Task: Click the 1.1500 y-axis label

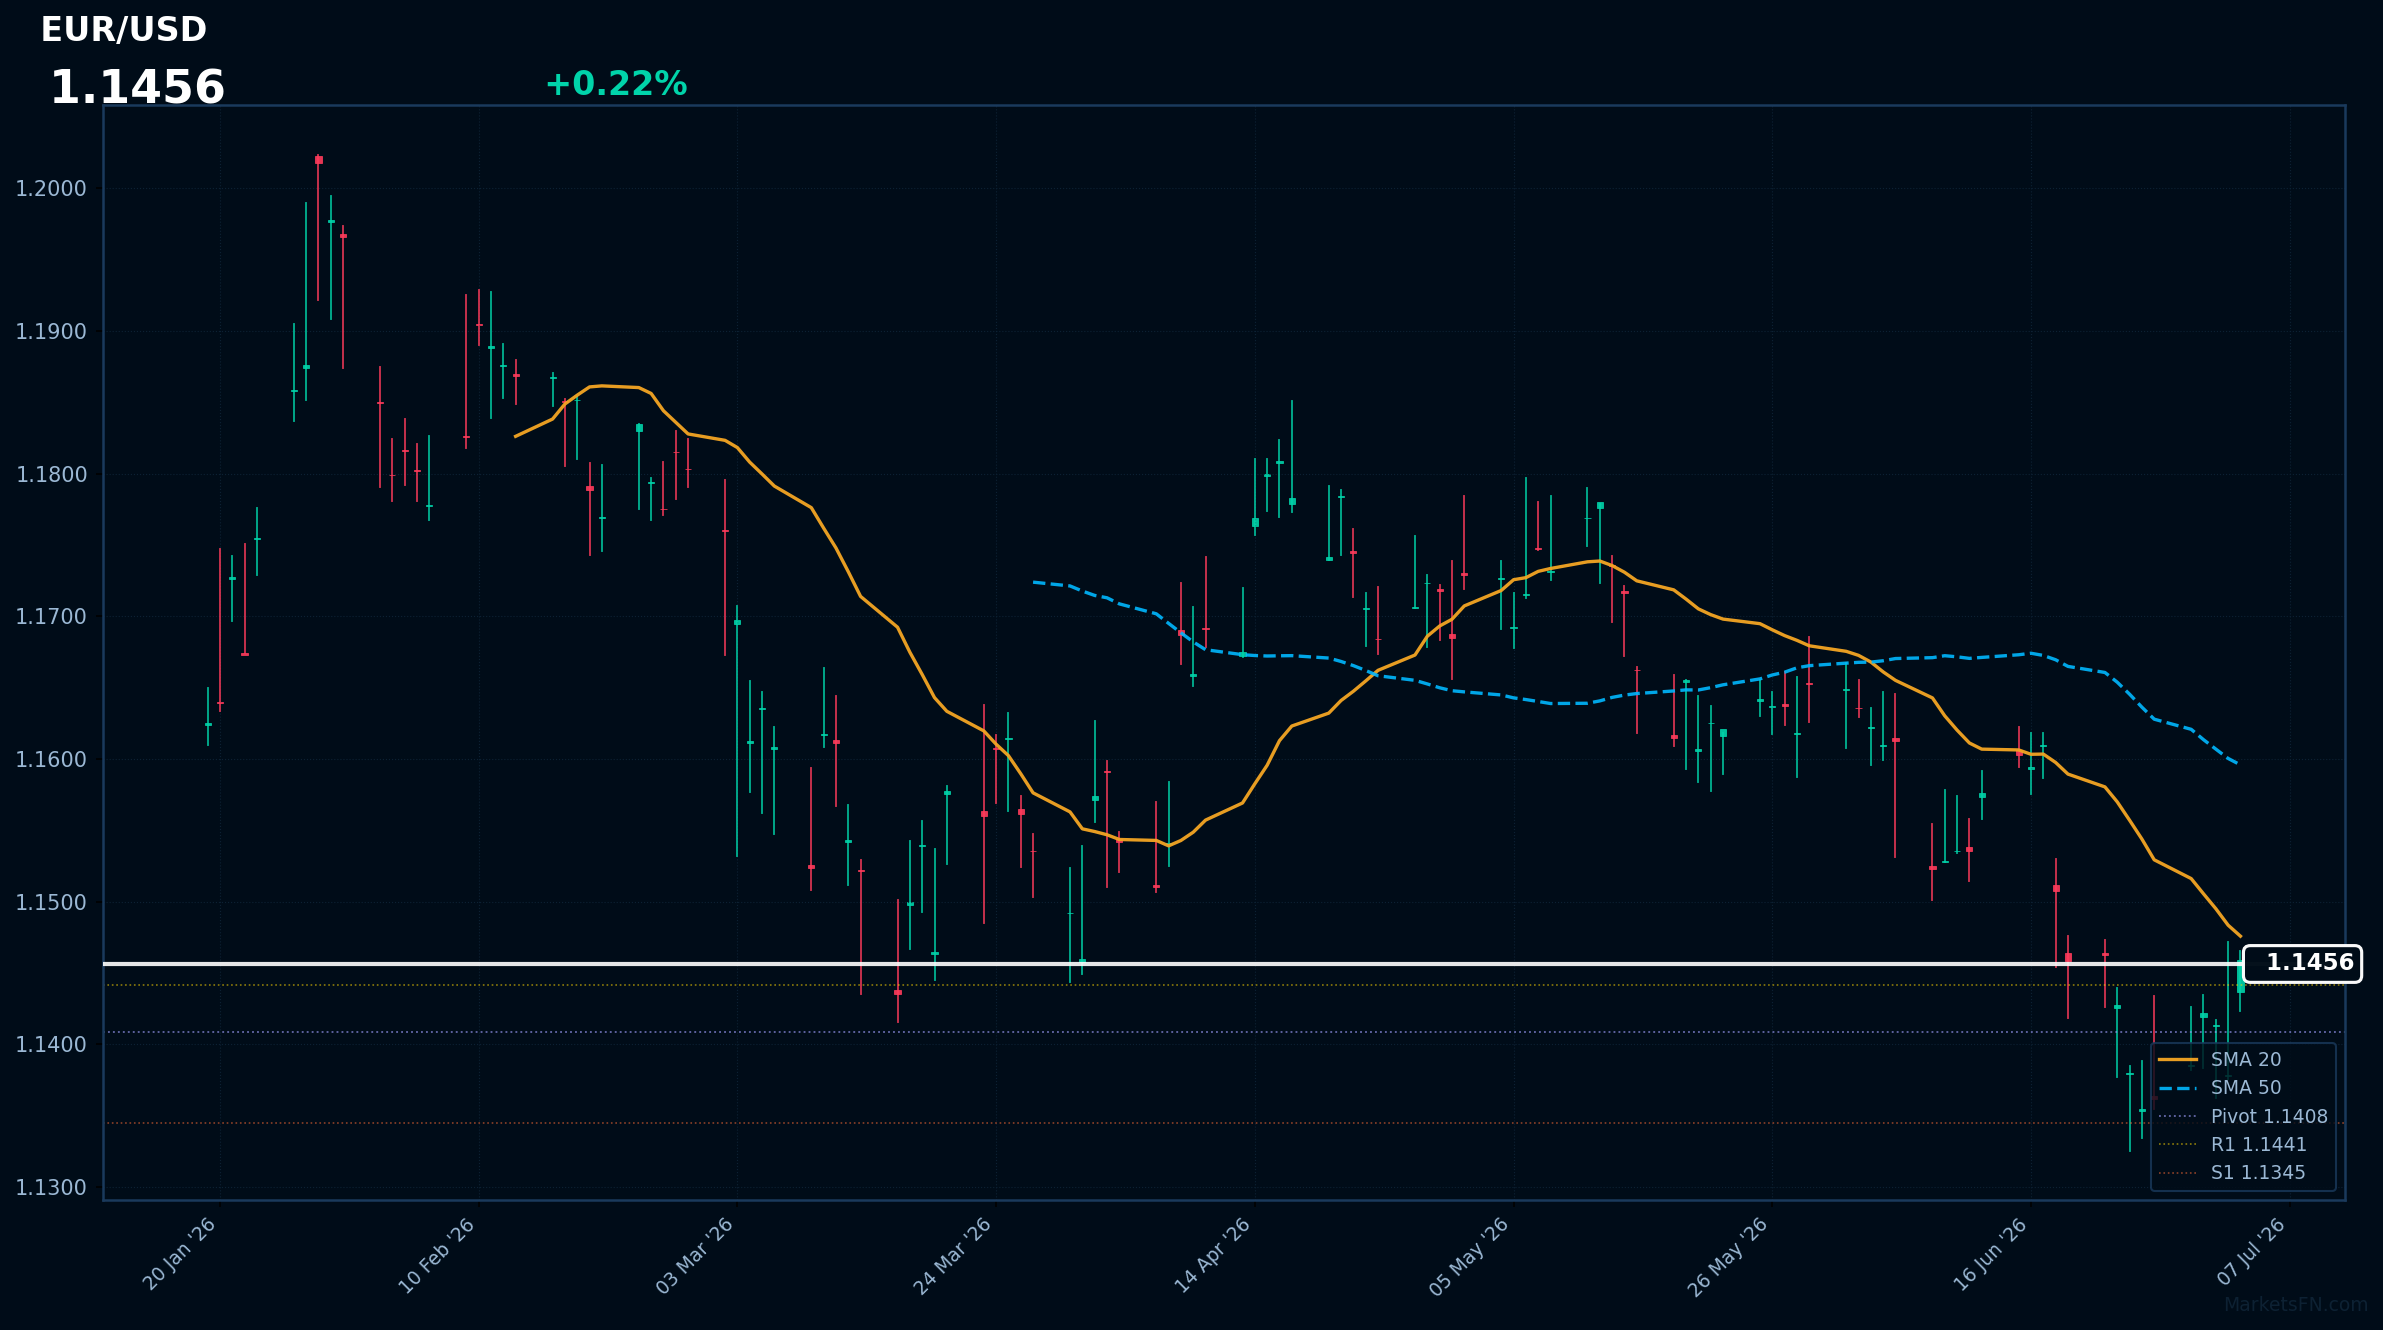Action: pos(51,902)
